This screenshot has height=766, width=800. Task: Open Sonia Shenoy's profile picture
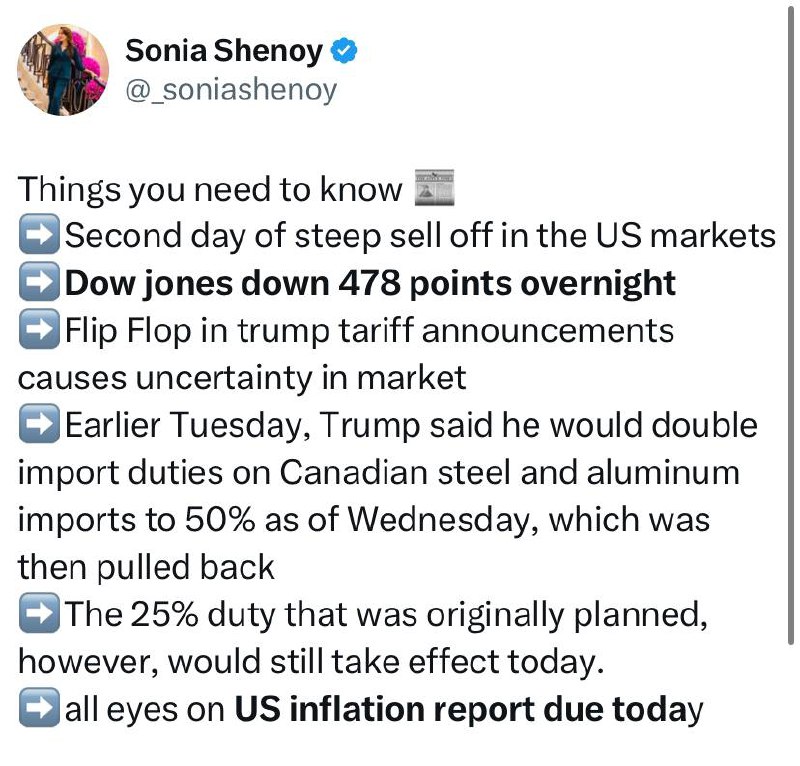pos(63,70)
